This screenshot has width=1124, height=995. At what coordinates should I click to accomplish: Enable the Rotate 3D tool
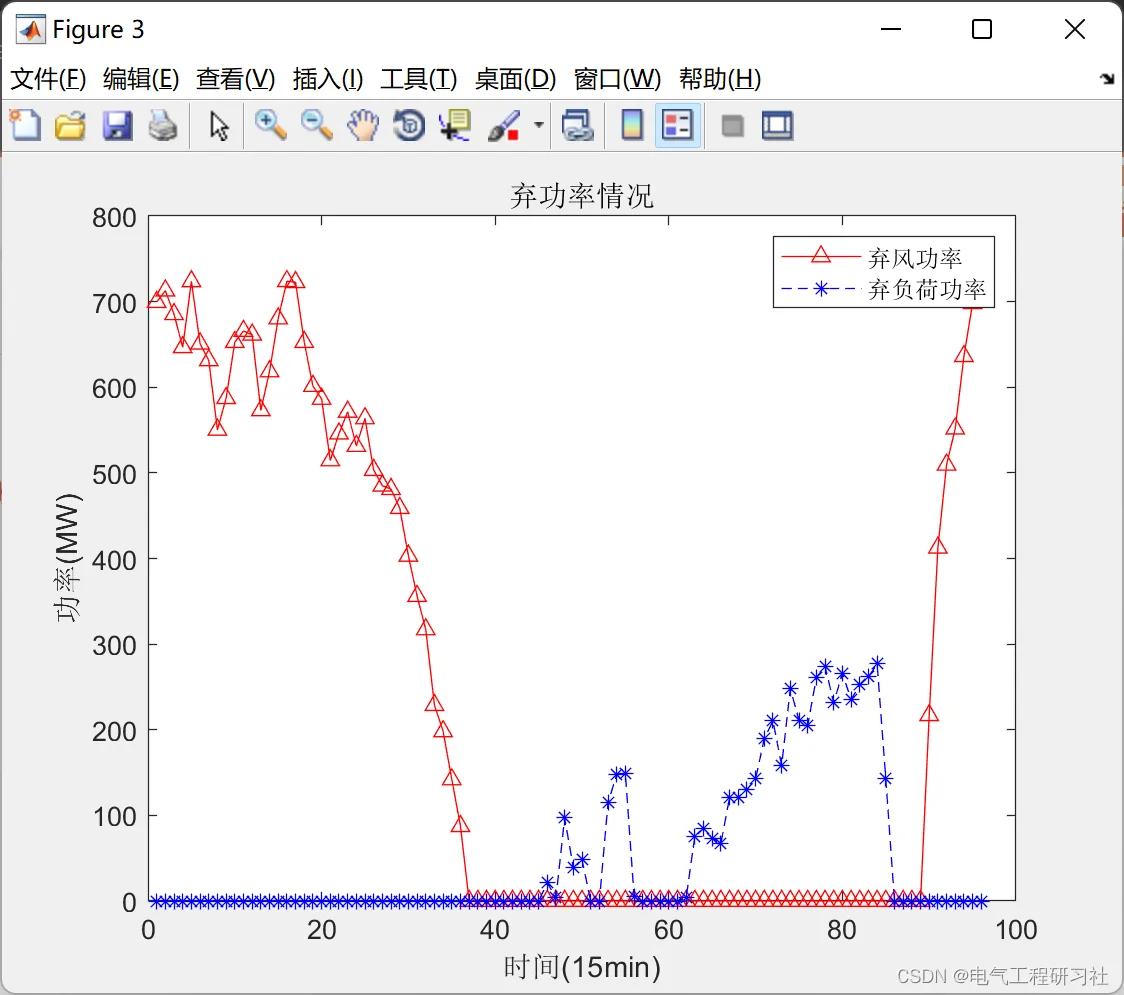pos(409,125)
